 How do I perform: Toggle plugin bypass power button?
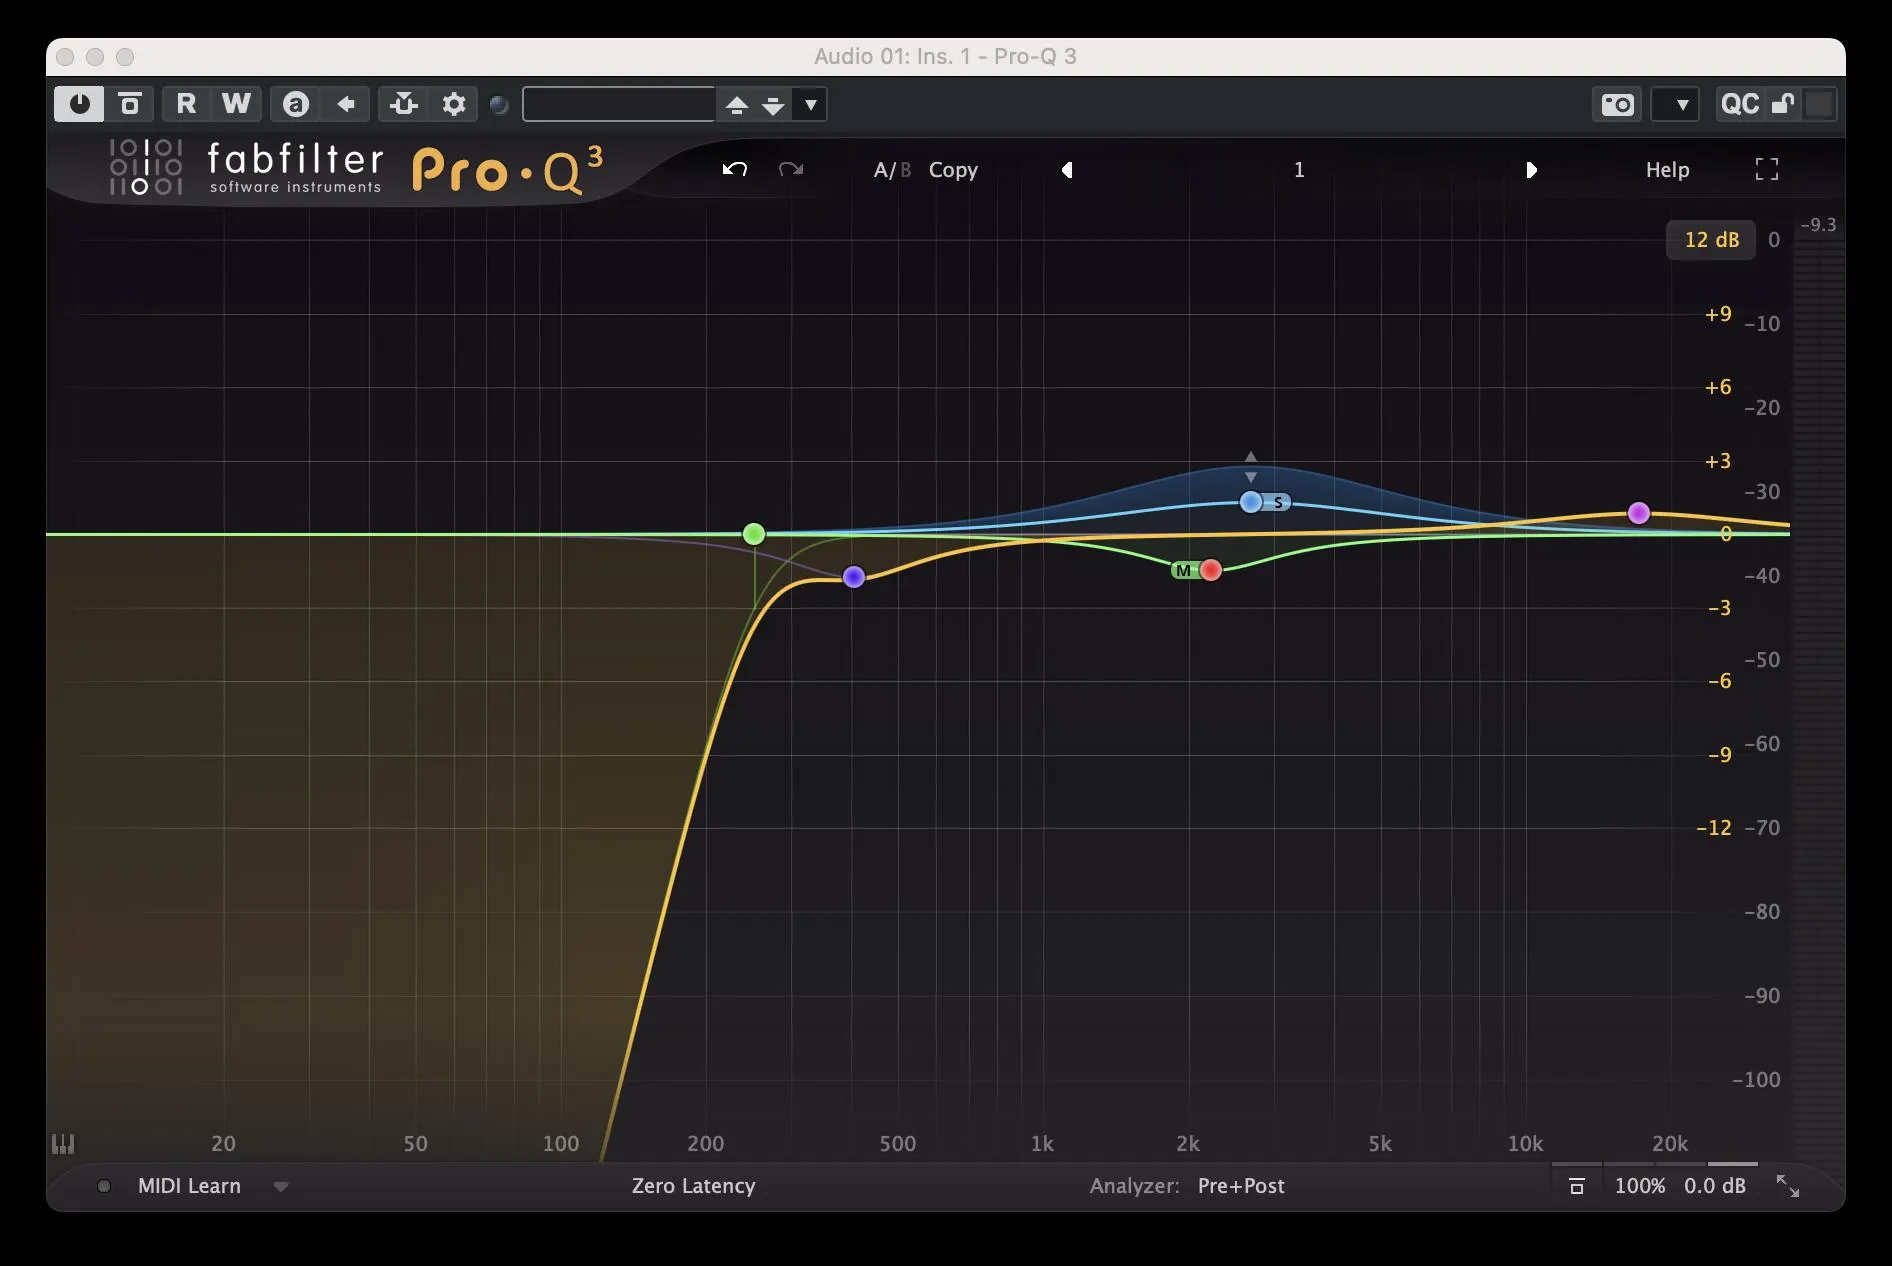[79, 104]
